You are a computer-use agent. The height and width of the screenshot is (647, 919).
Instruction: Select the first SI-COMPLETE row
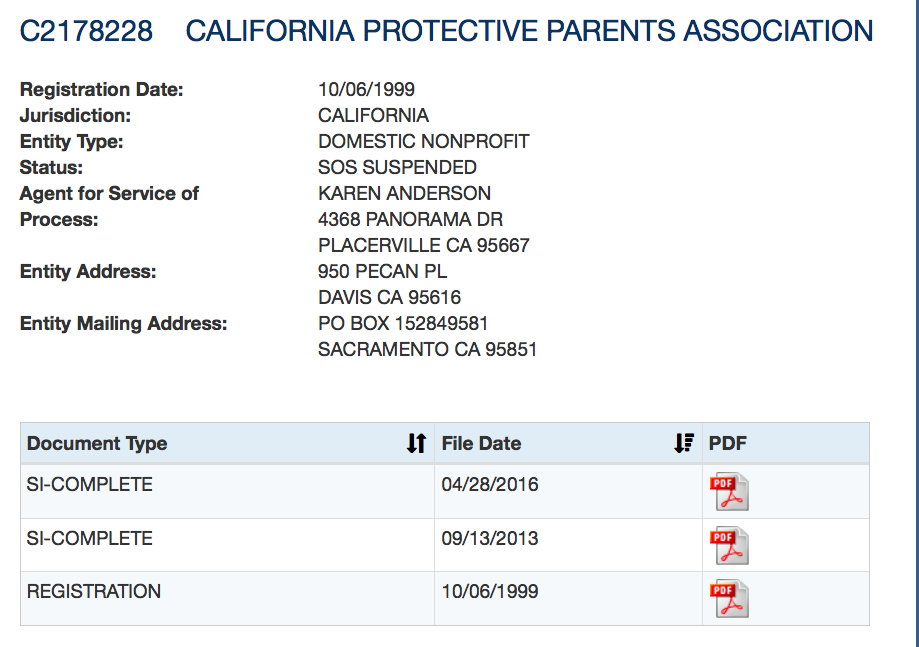(x=90, y=485)
